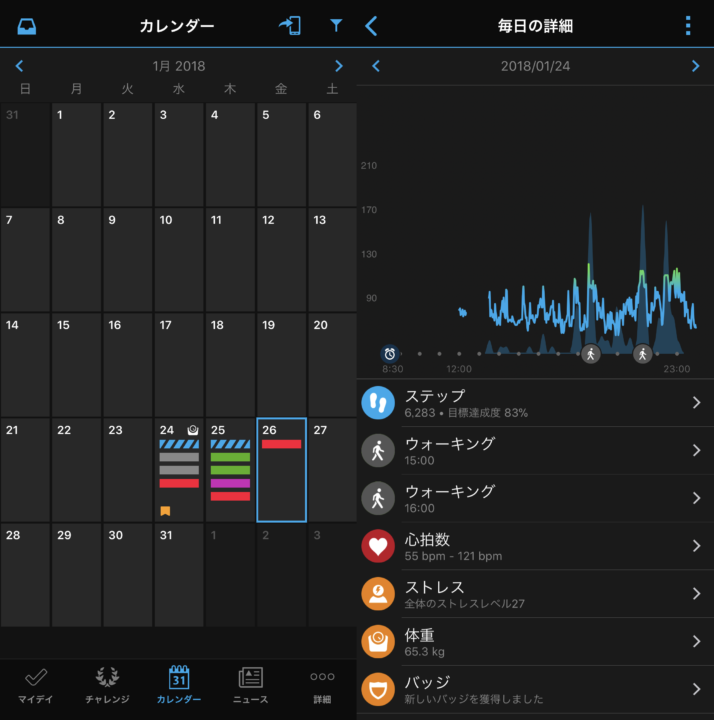This screenshot has width=714, height=720.
Task: Expand the 16:00 ウォーキング row chevron
Action: (x=697, y=498)
